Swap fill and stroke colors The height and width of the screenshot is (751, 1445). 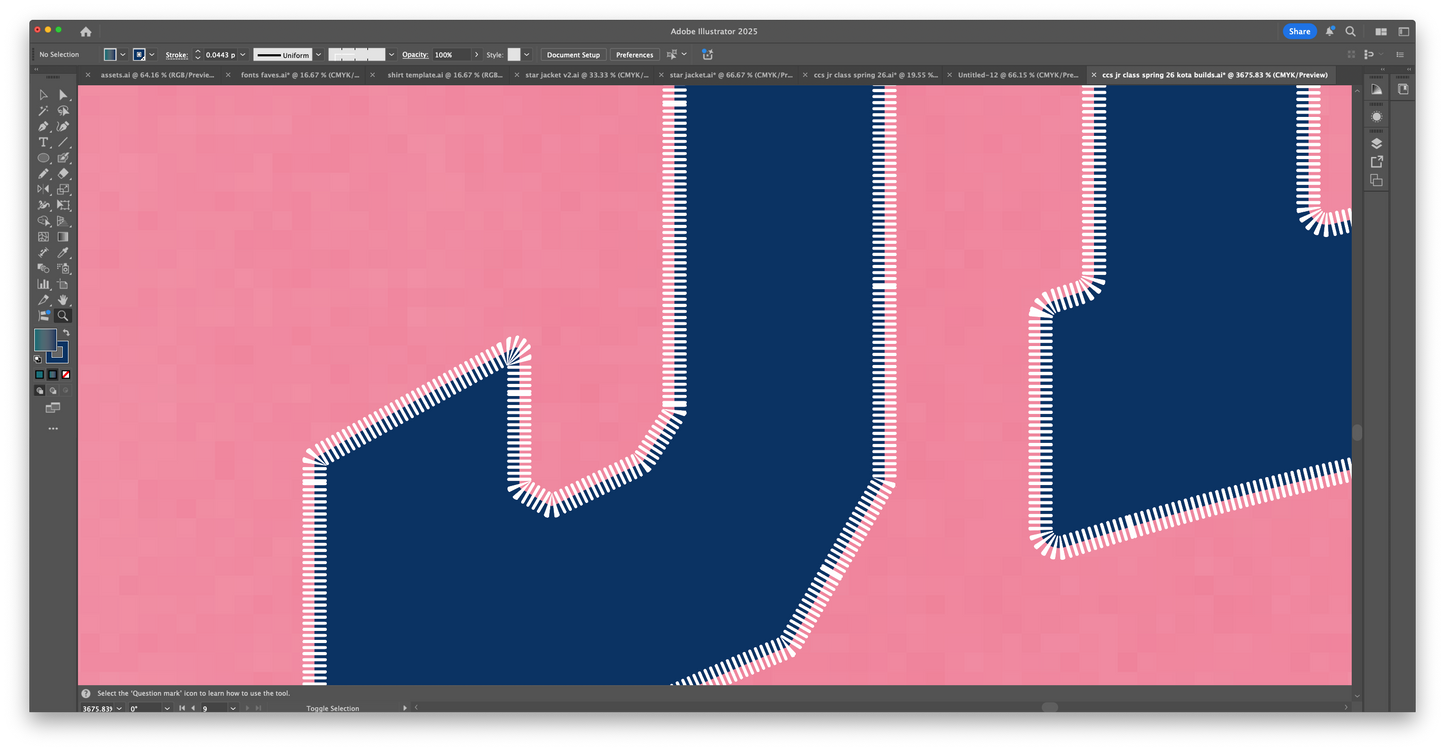click(66, 333)
